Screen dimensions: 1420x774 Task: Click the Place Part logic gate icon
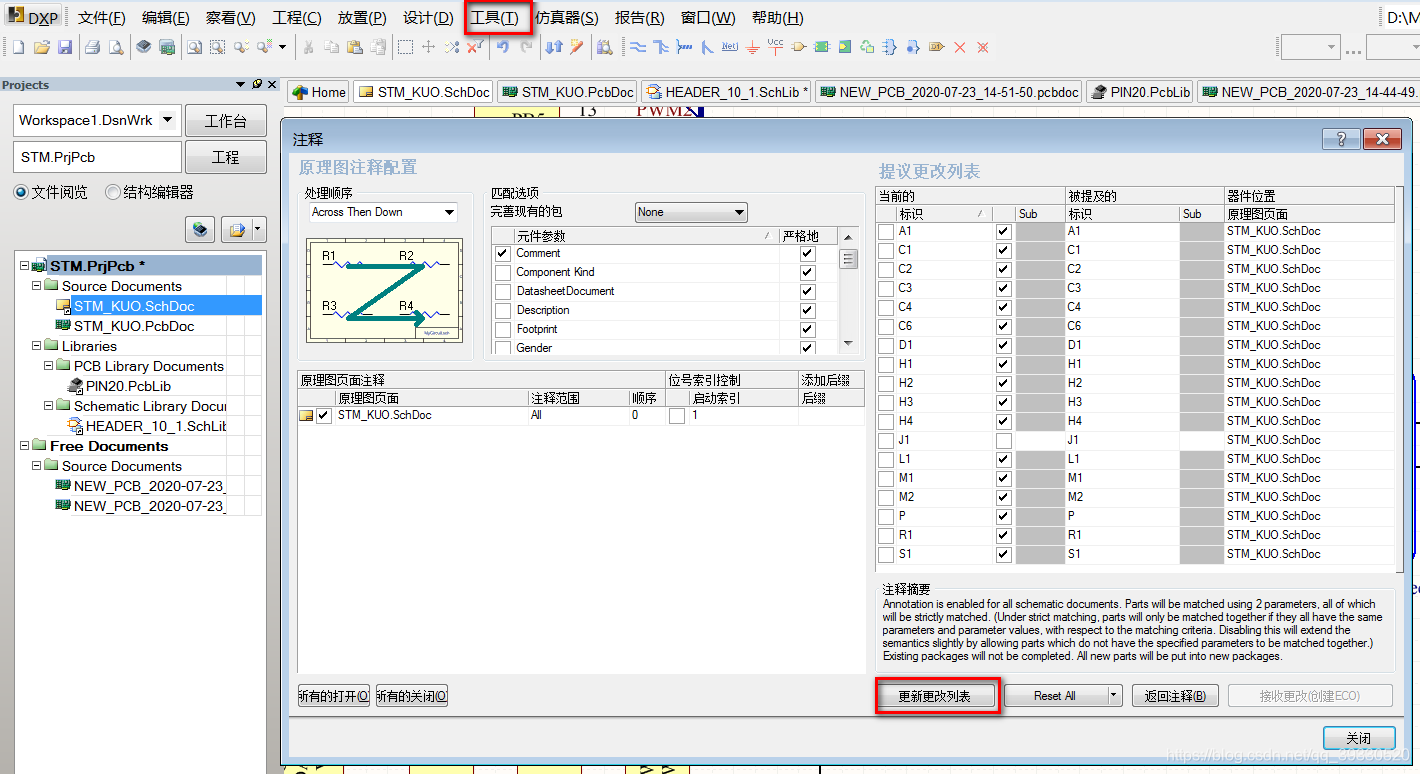(798, 47)
